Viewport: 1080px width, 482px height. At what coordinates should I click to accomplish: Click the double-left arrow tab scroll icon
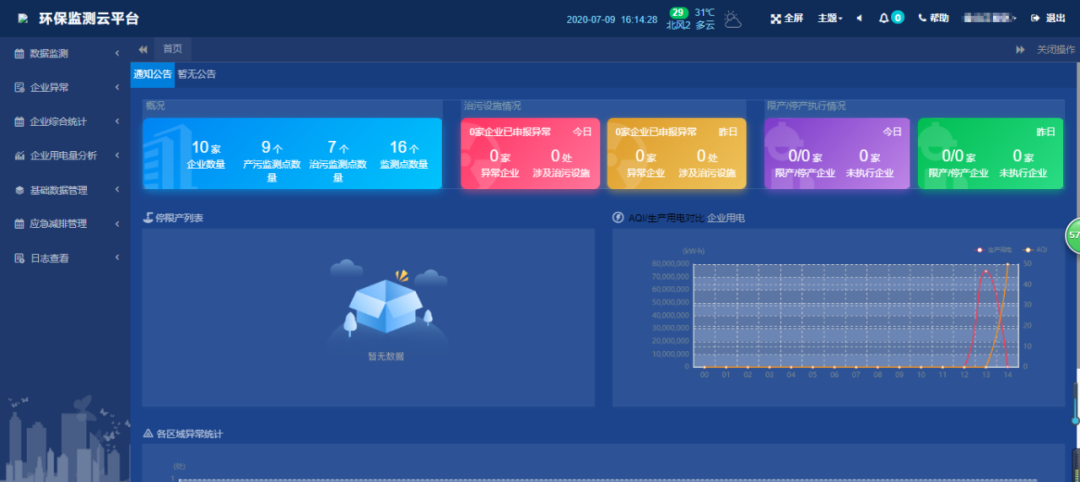click(143, 49)
